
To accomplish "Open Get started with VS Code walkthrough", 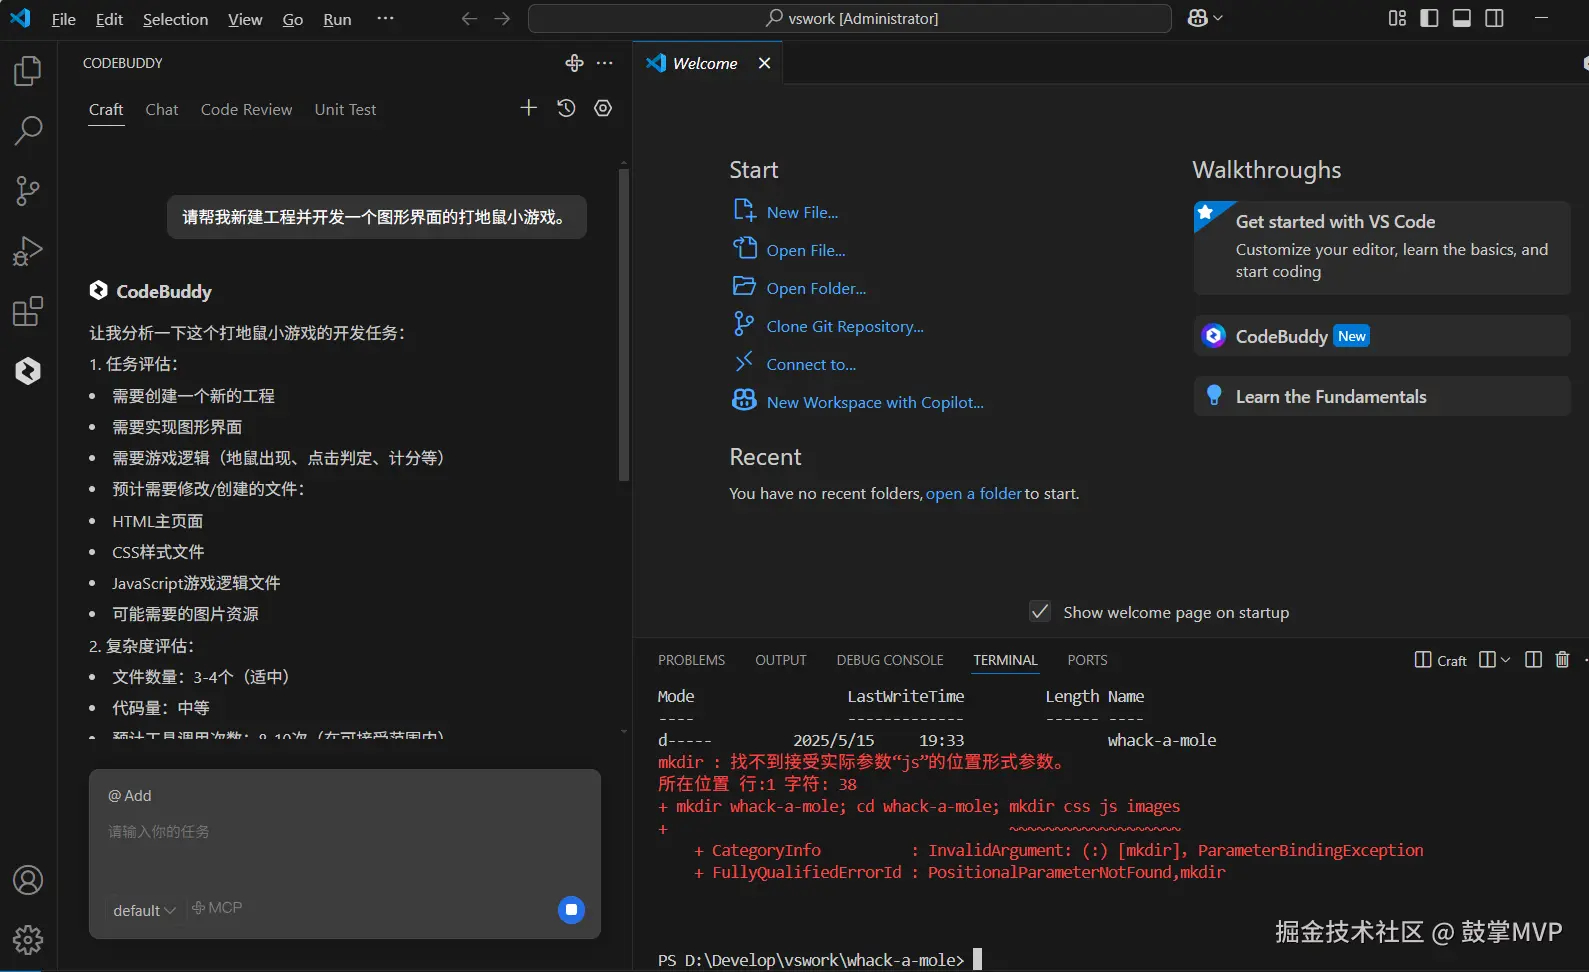I will pos(1382,248).
